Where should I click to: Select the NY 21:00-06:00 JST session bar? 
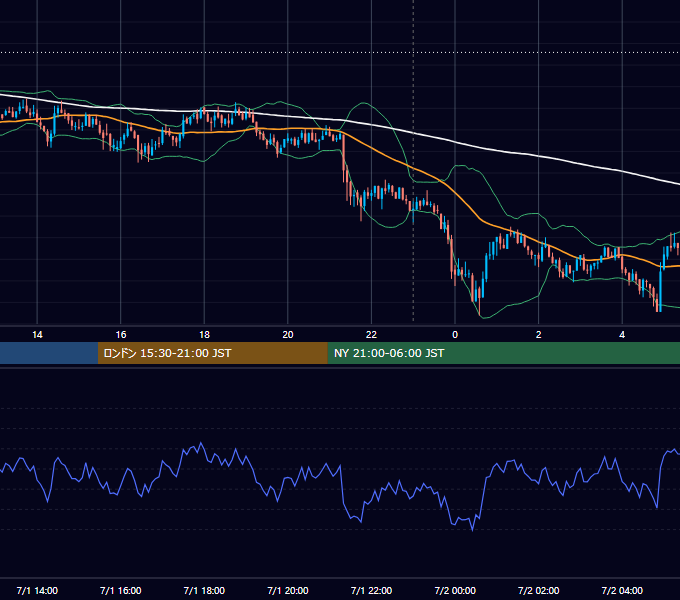[x=503, y=353]
